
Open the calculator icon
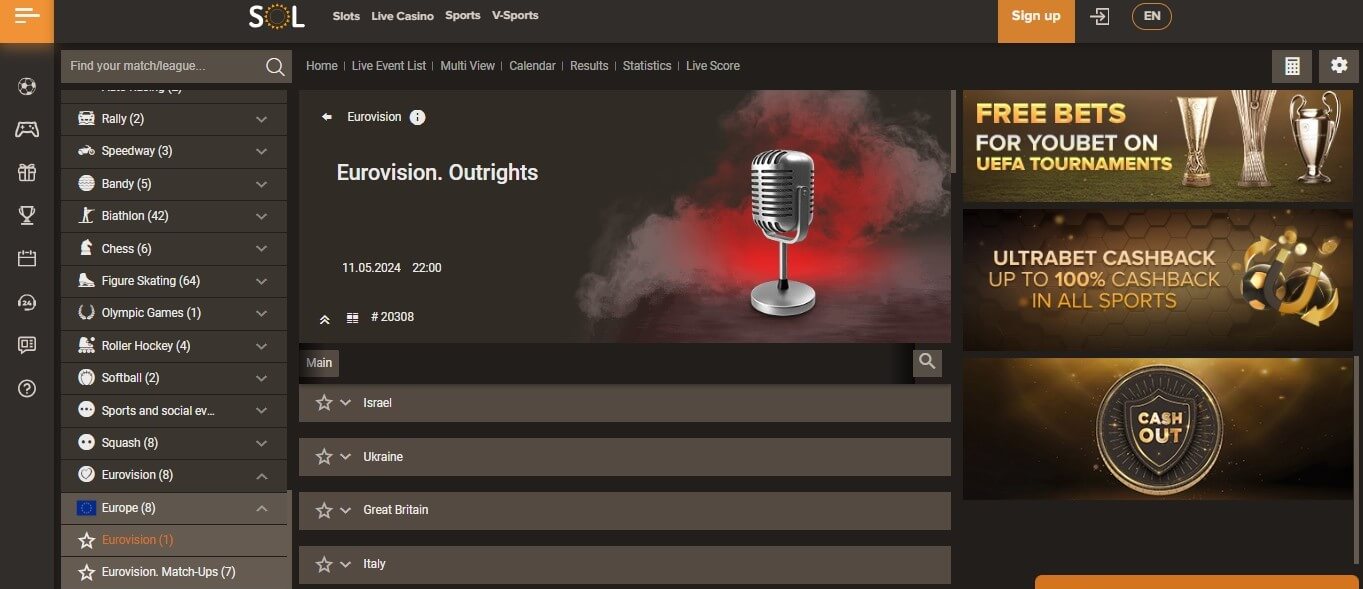tap(1292, 66)
